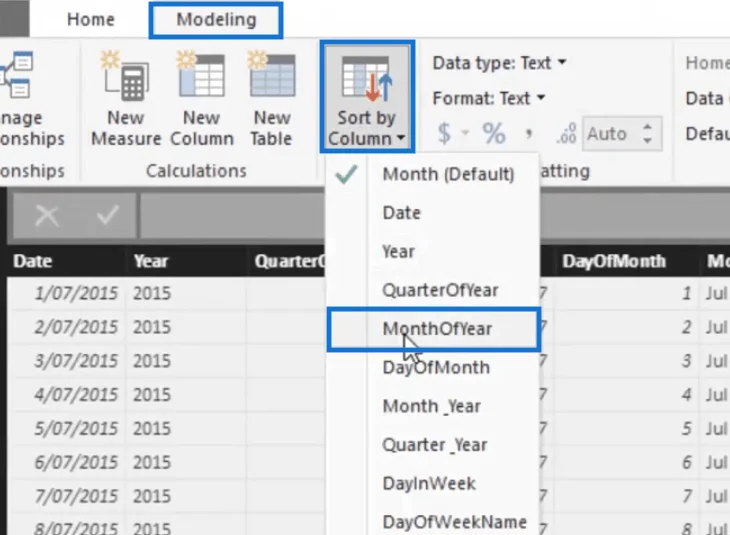730x535 pixels.
Task: Apply currency format with dollar icon
Action: [445, 134]
